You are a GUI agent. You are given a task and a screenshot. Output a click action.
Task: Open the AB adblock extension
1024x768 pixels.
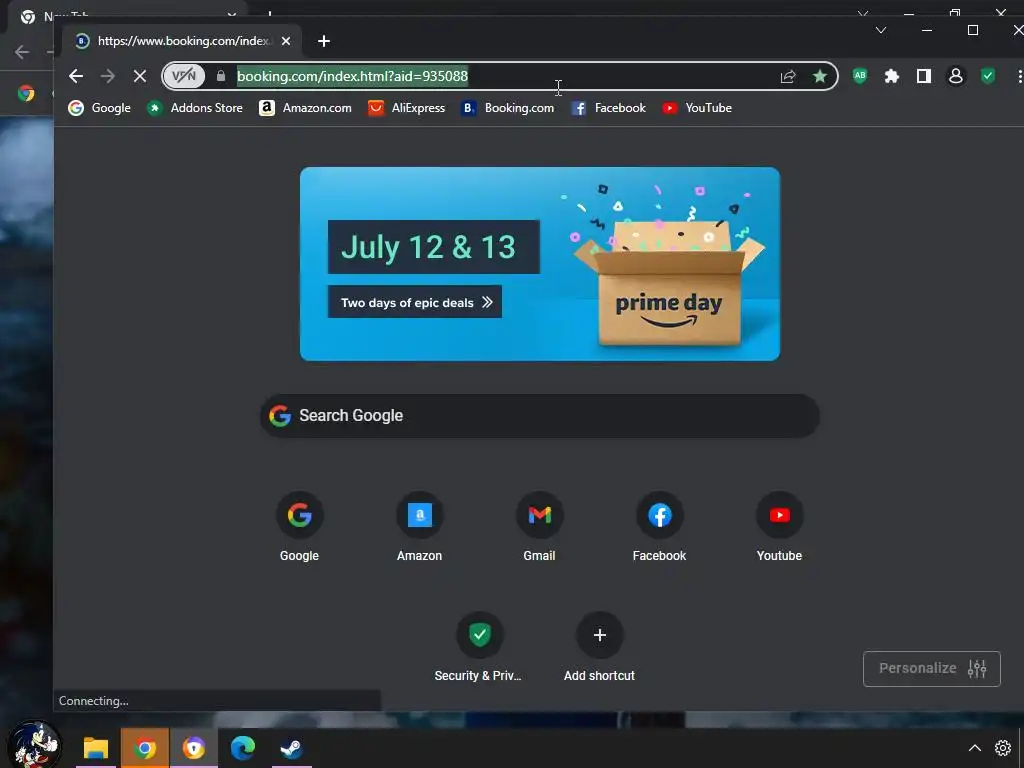[x=860, y=76]
